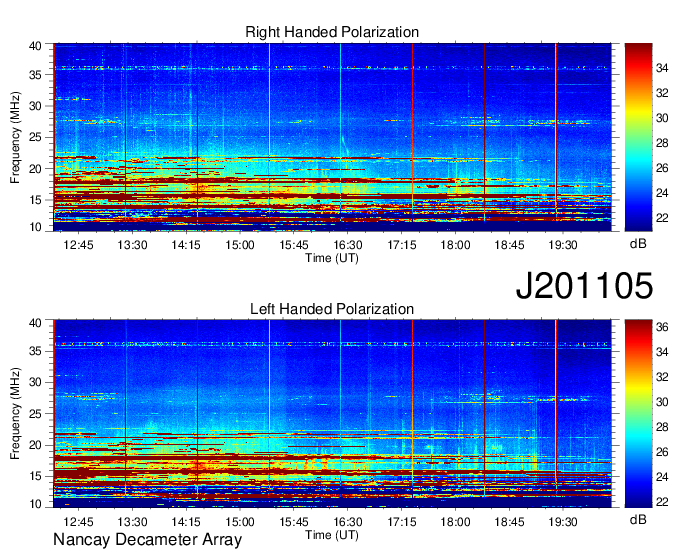
Task: Click 16:30 tick on Right Handed time axis
Action: point(348,245)
